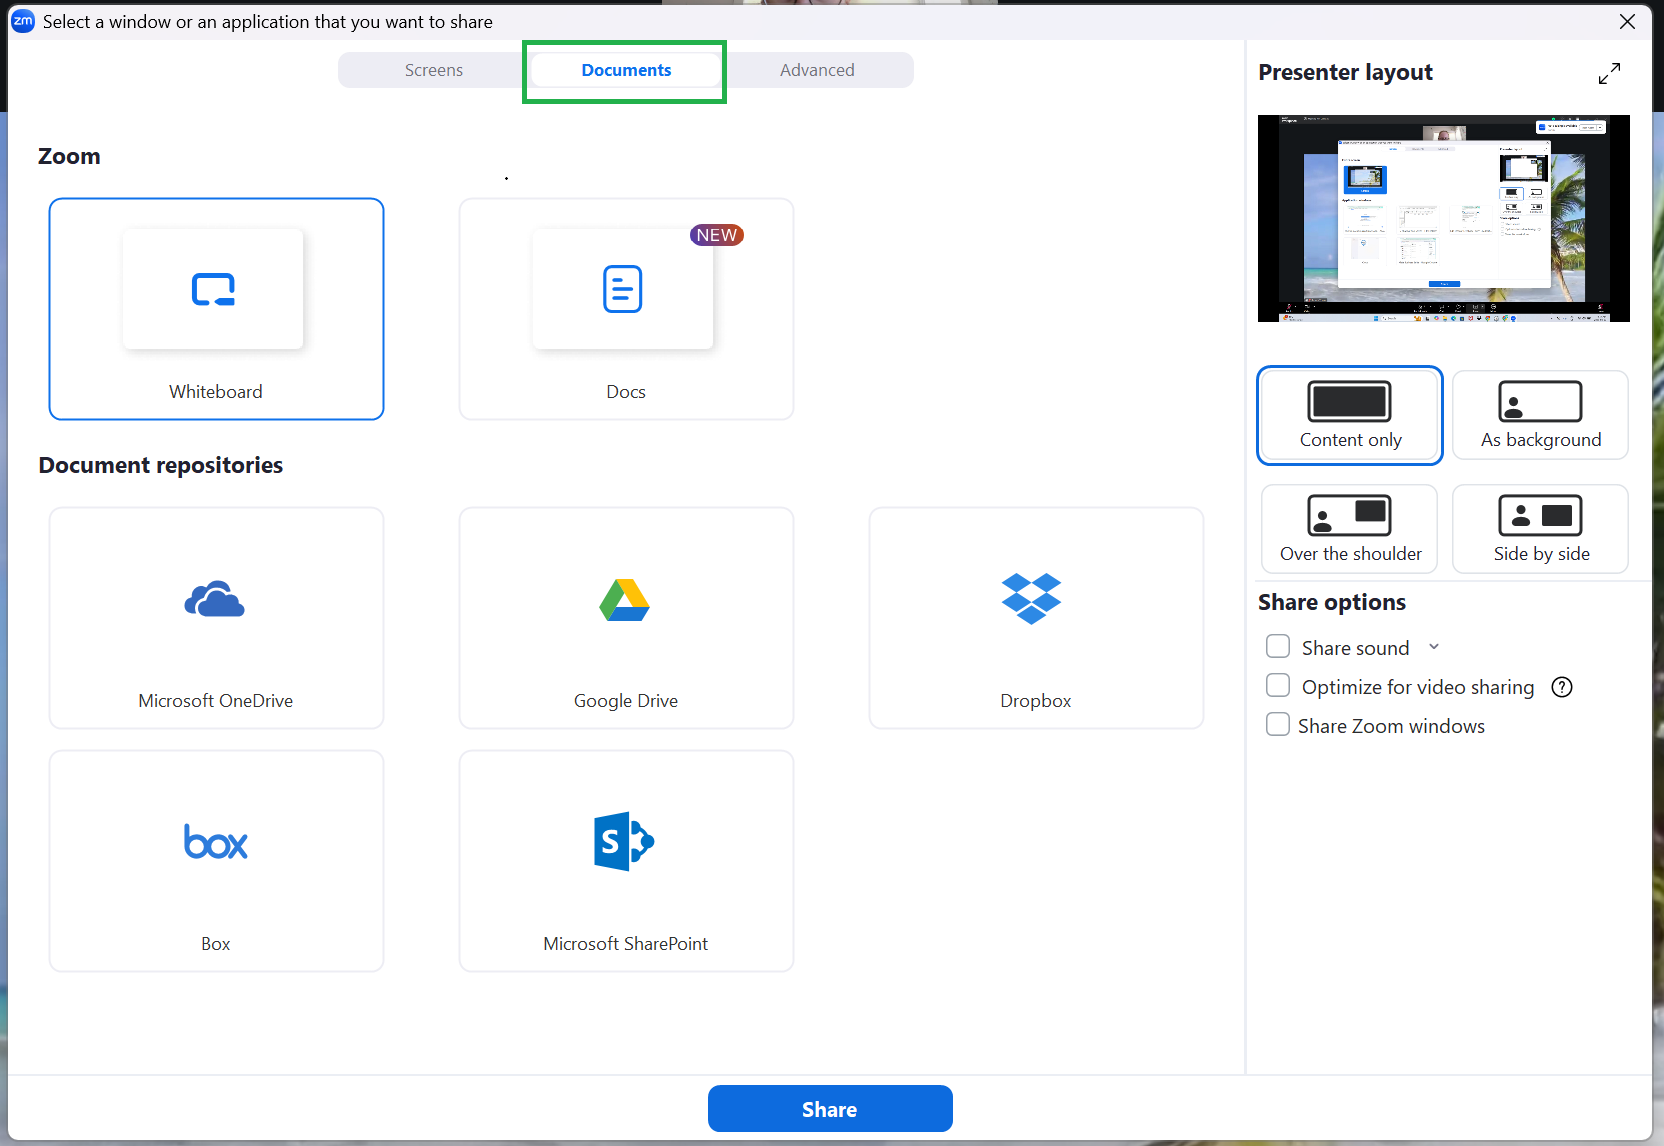Open Microsoft OneDrive cloud icon

coord(214,600)
